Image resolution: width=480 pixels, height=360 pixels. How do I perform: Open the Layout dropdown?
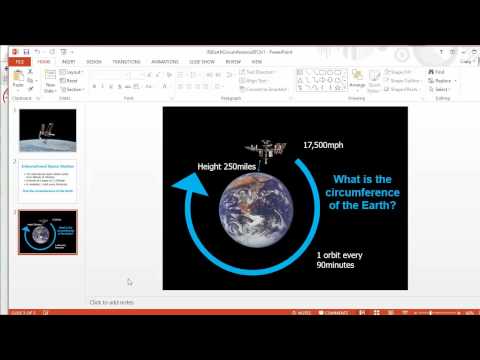click(x=72, y=72)
